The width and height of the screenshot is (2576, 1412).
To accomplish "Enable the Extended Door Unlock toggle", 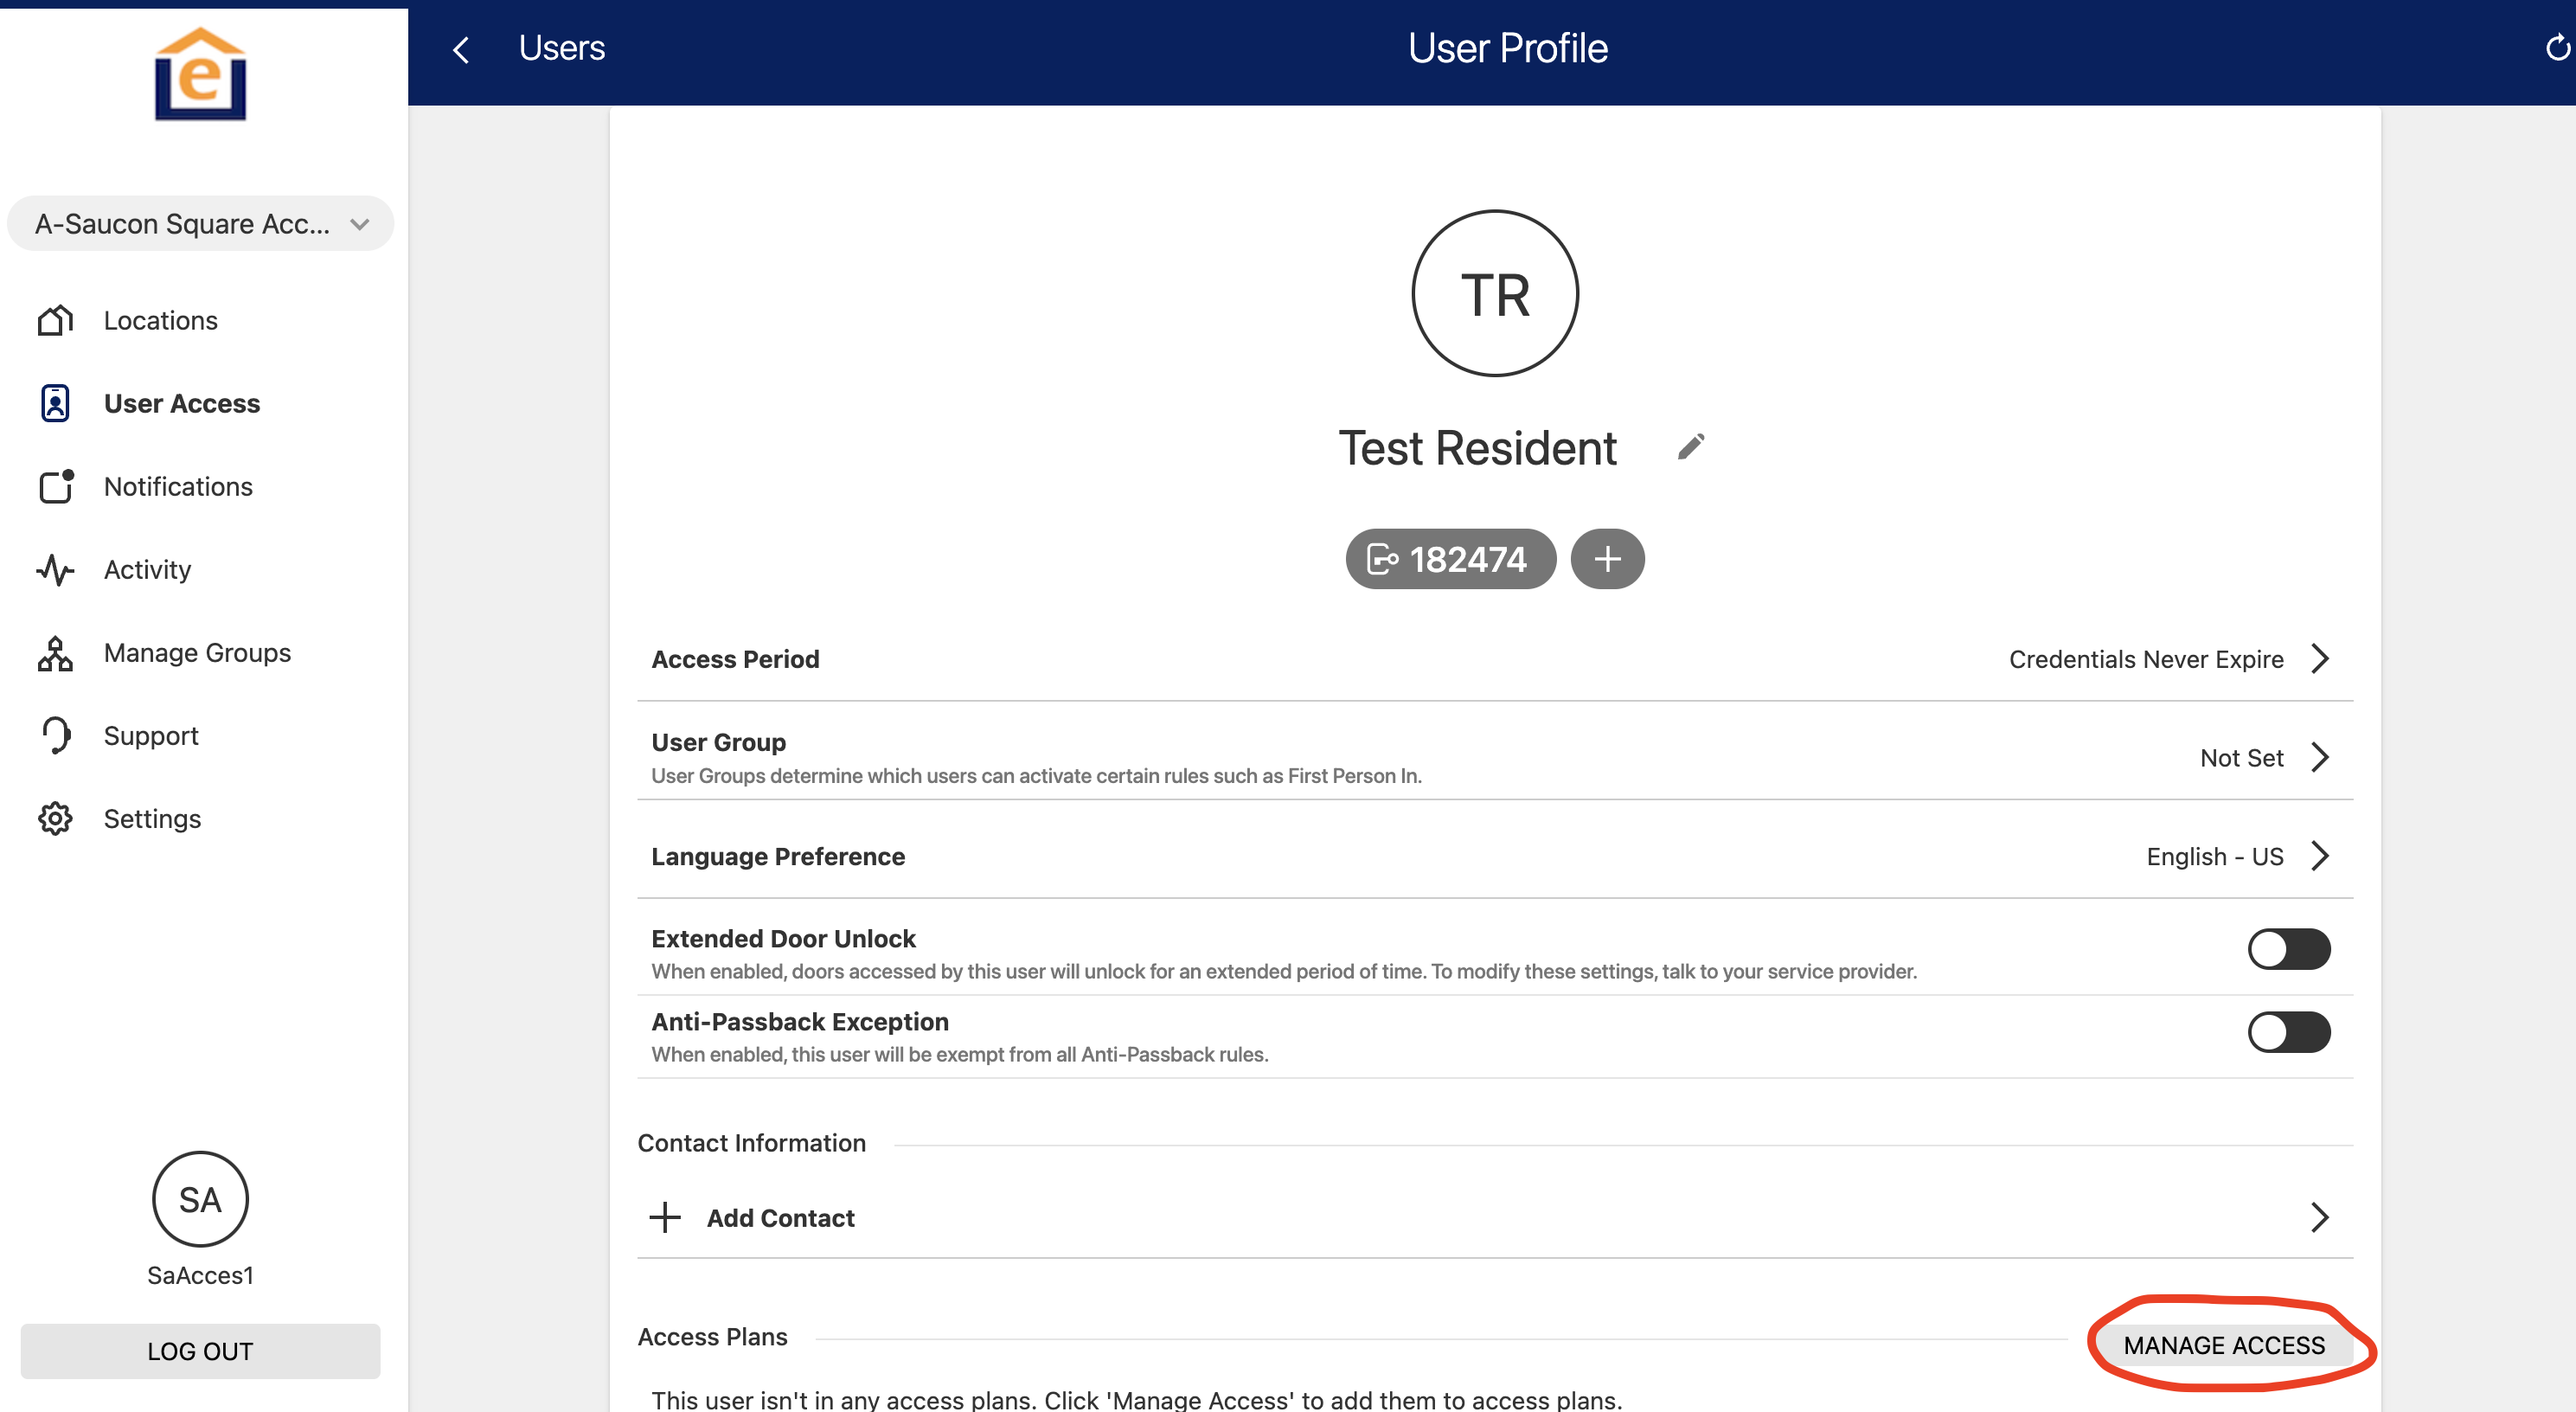I will pyautogui.click(x=2288, y=949).
